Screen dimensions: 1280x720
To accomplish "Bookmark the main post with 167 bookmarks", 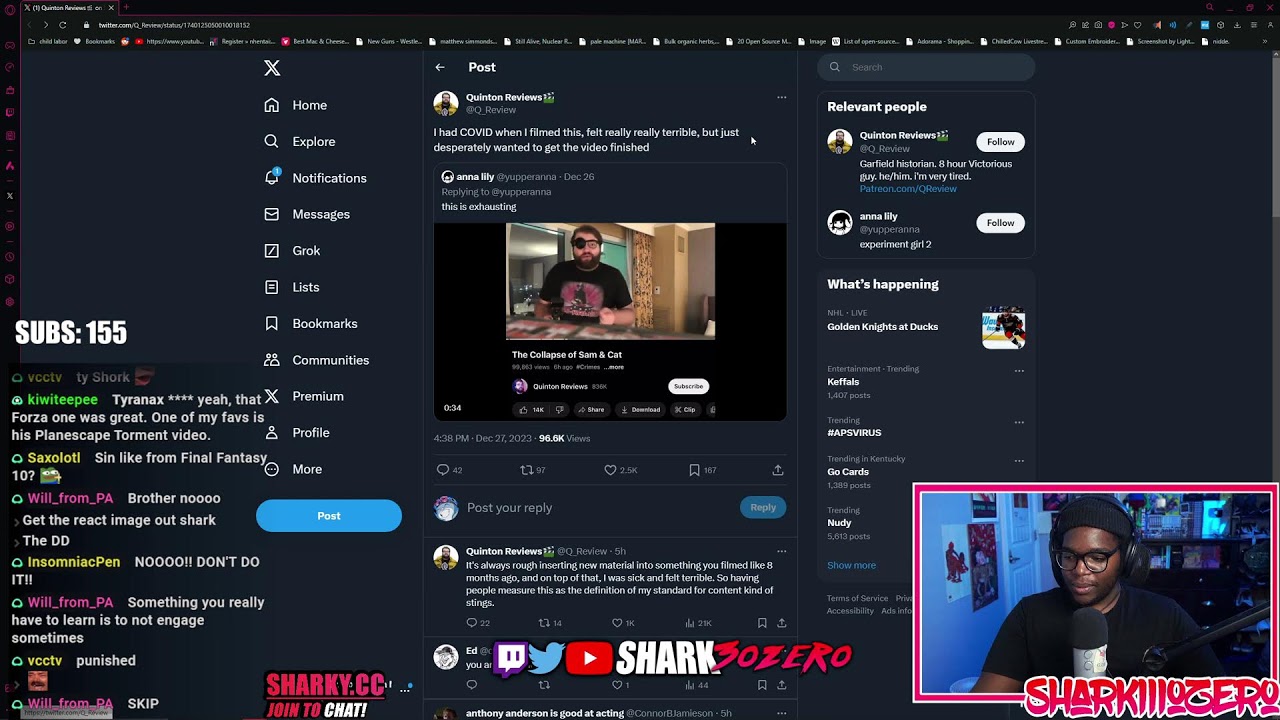I will [x=694, y=470].
